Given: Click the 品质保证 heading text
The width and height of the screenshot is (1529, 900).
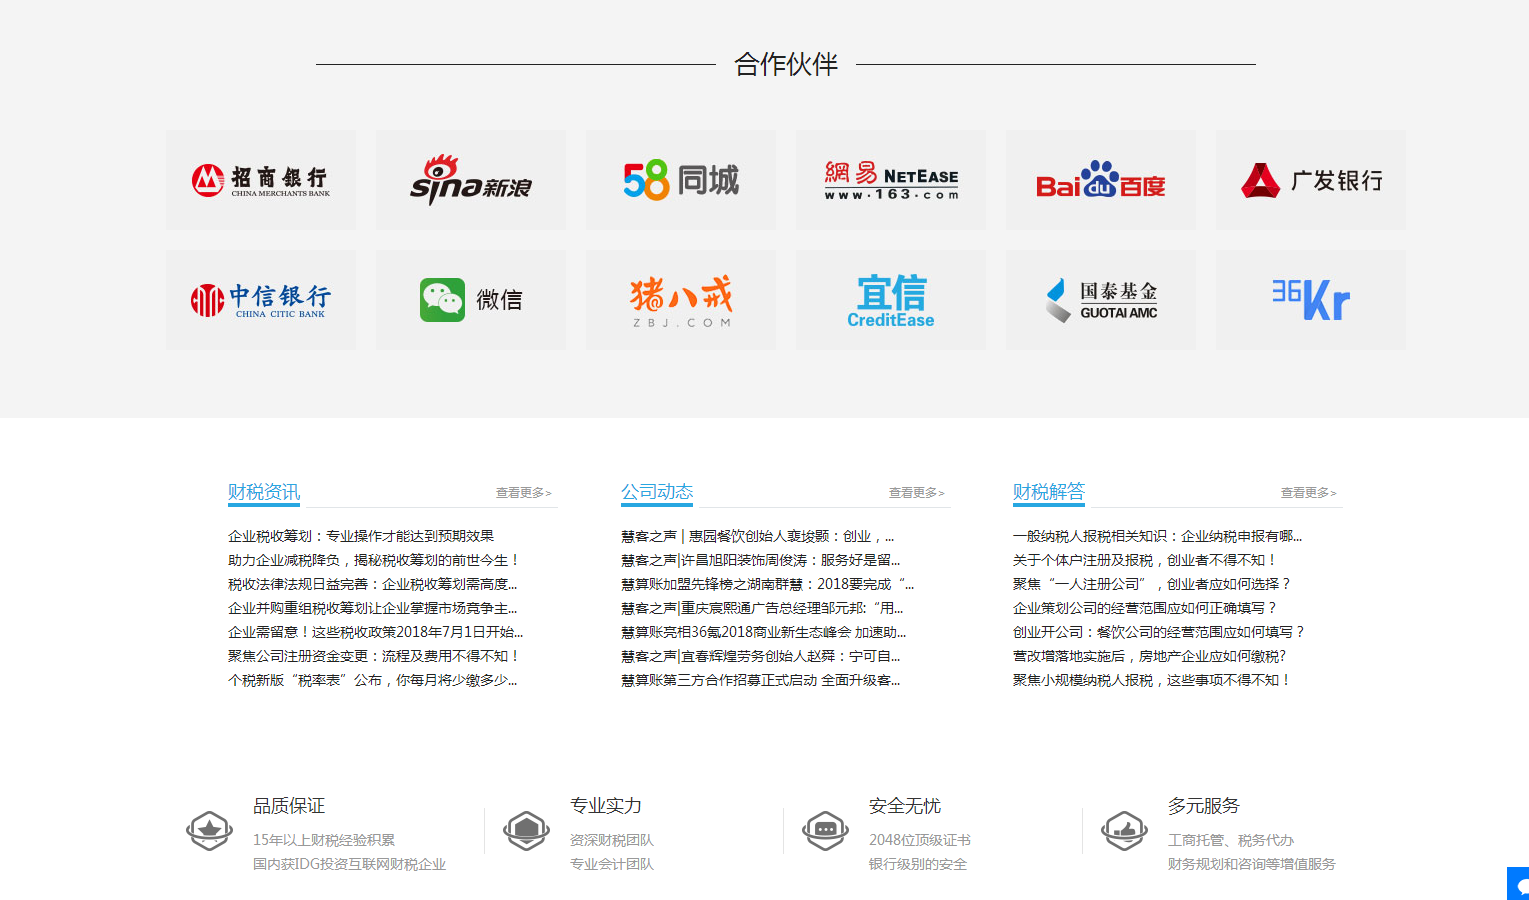Looking at the screenshot, I should [x=289, y=806].
